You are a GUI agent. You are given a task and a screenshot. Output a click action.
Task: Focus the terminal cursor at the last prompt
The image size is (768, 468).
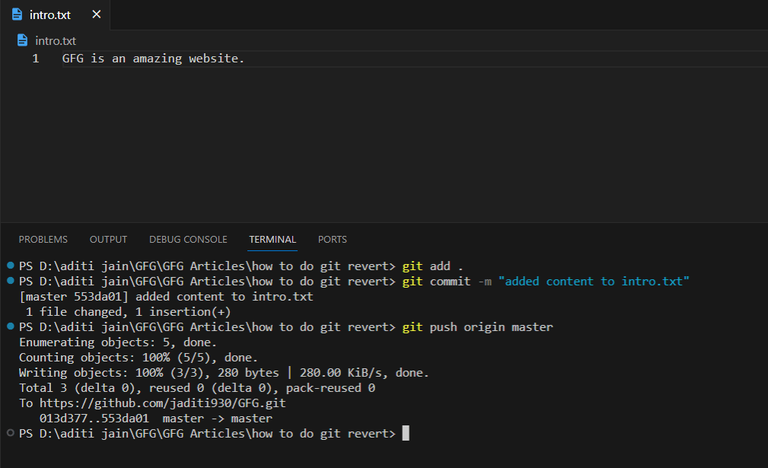[x=405, y=433]
